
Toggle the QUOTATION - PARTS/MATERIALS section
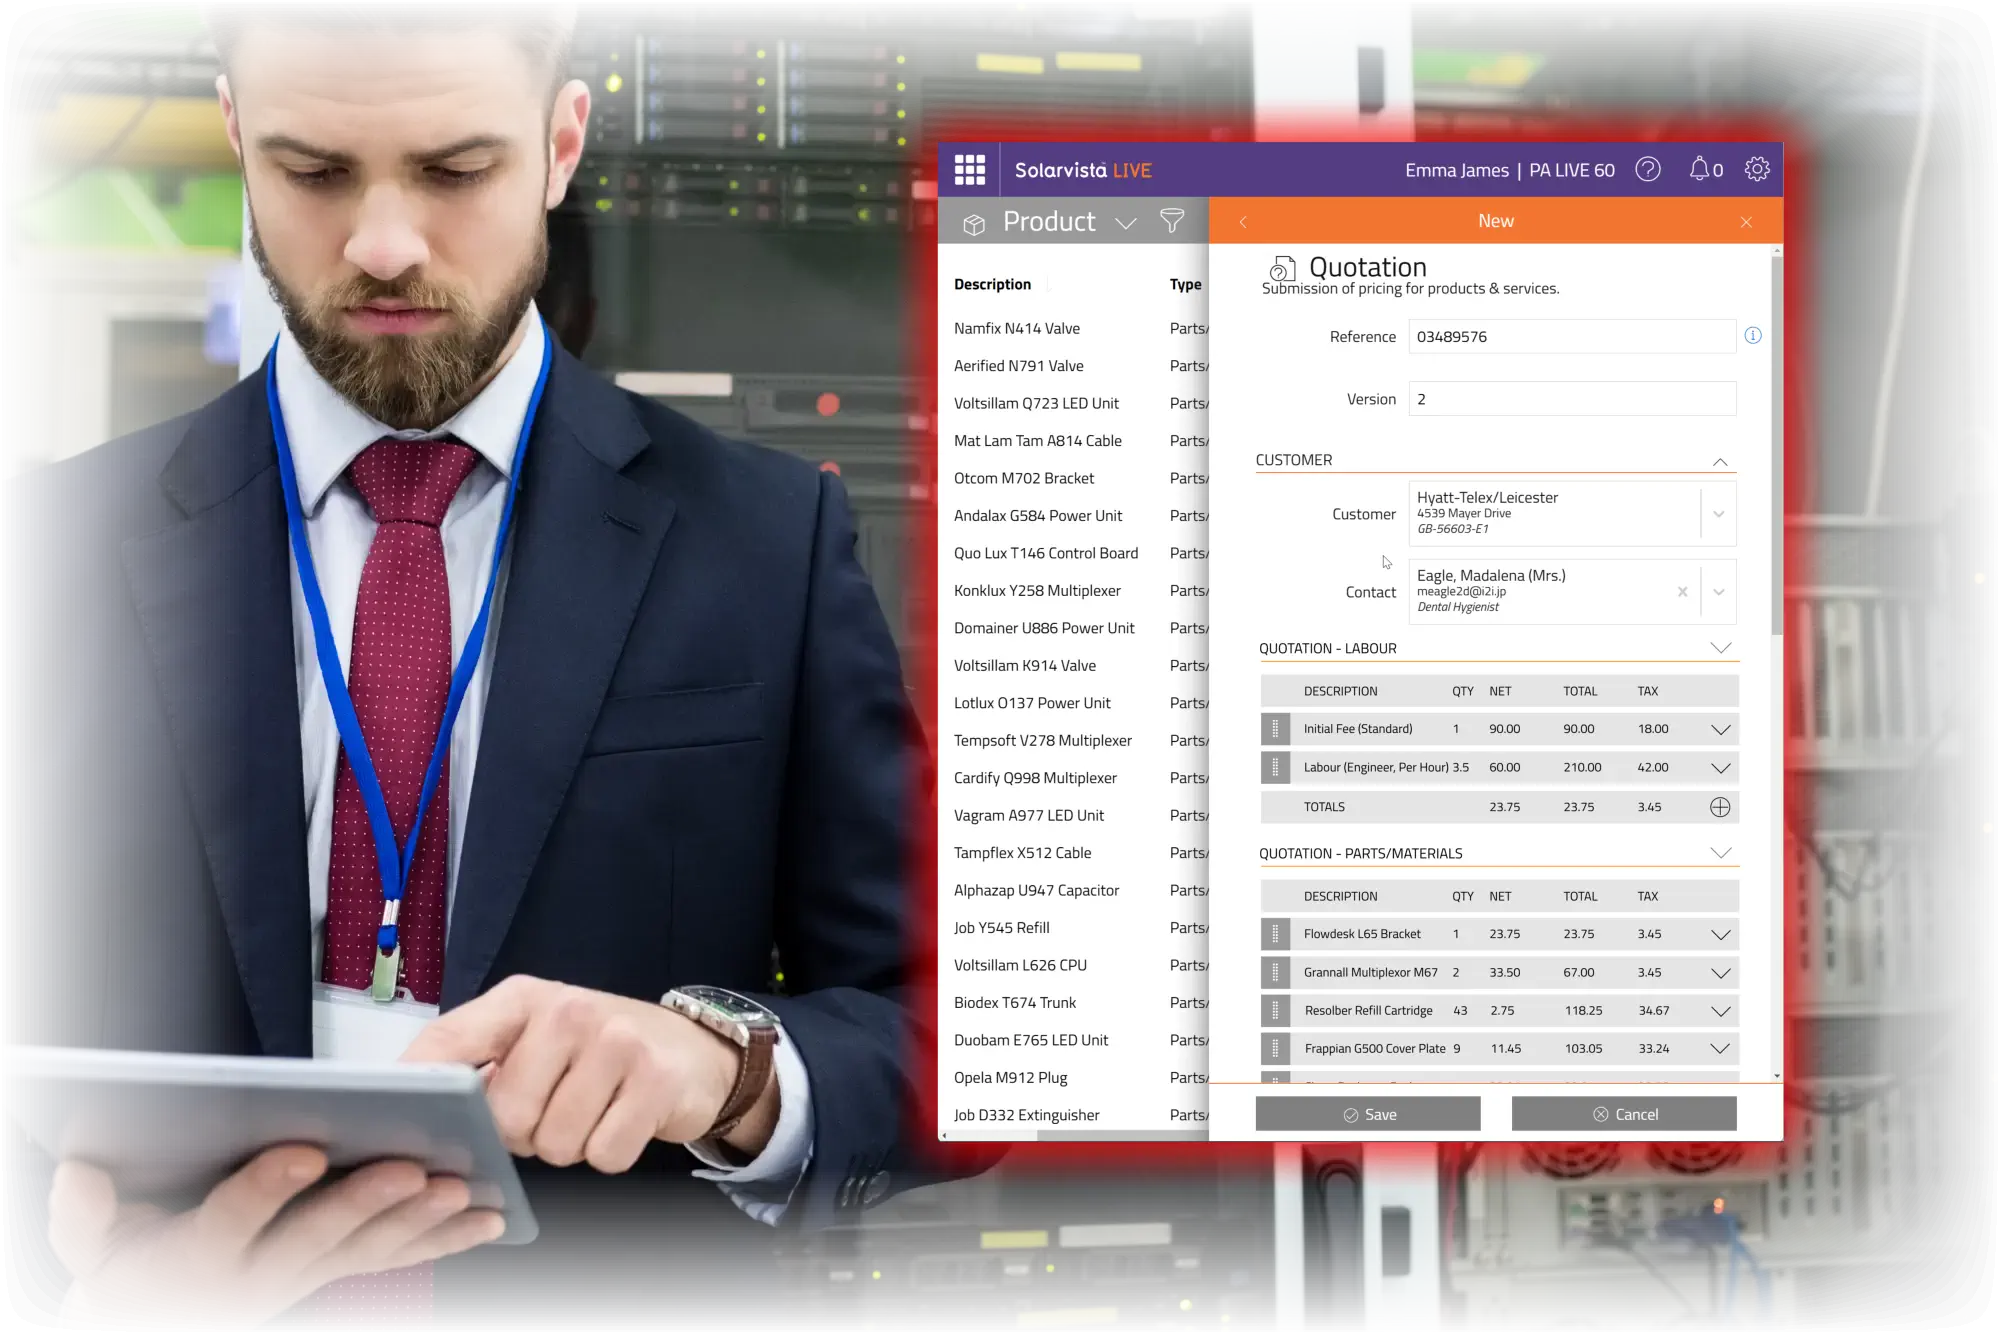1720,853
